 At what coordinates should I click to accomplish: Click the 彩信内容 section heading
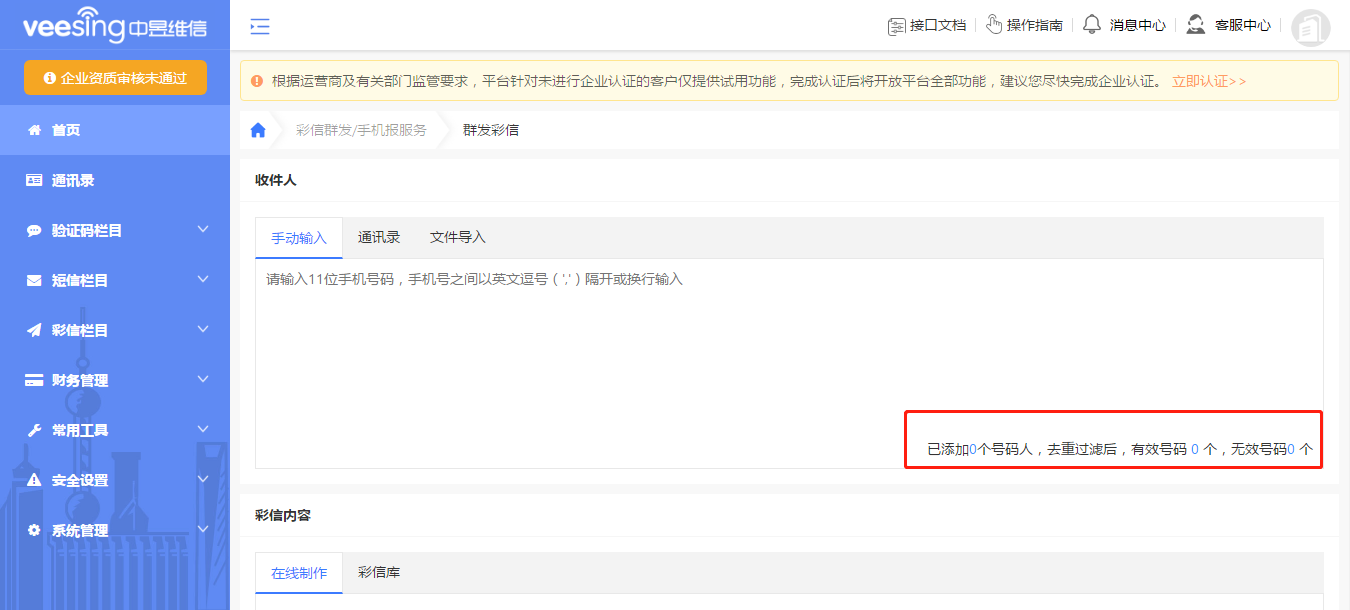click(283, 515)
